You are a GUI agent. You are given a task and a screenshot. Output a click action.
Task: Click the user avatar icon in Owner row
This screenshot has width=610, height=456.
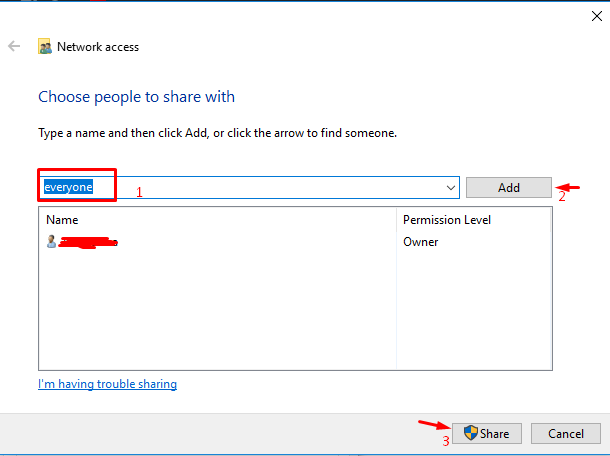51,242
